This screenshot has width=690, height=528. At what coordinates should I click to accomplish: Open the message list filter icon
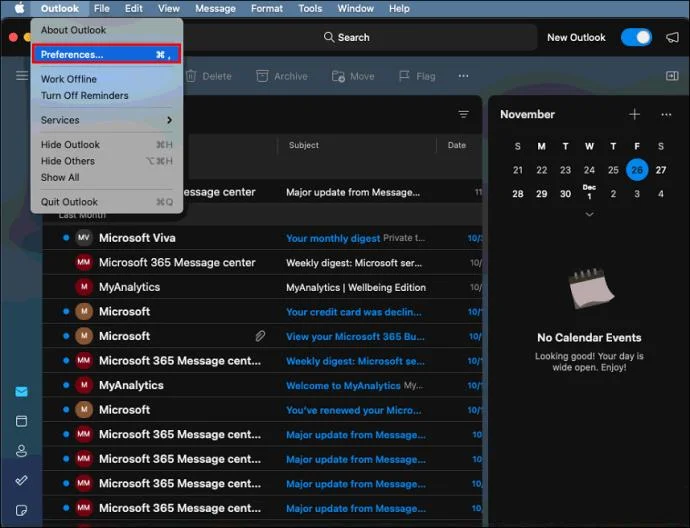point(463,114)
